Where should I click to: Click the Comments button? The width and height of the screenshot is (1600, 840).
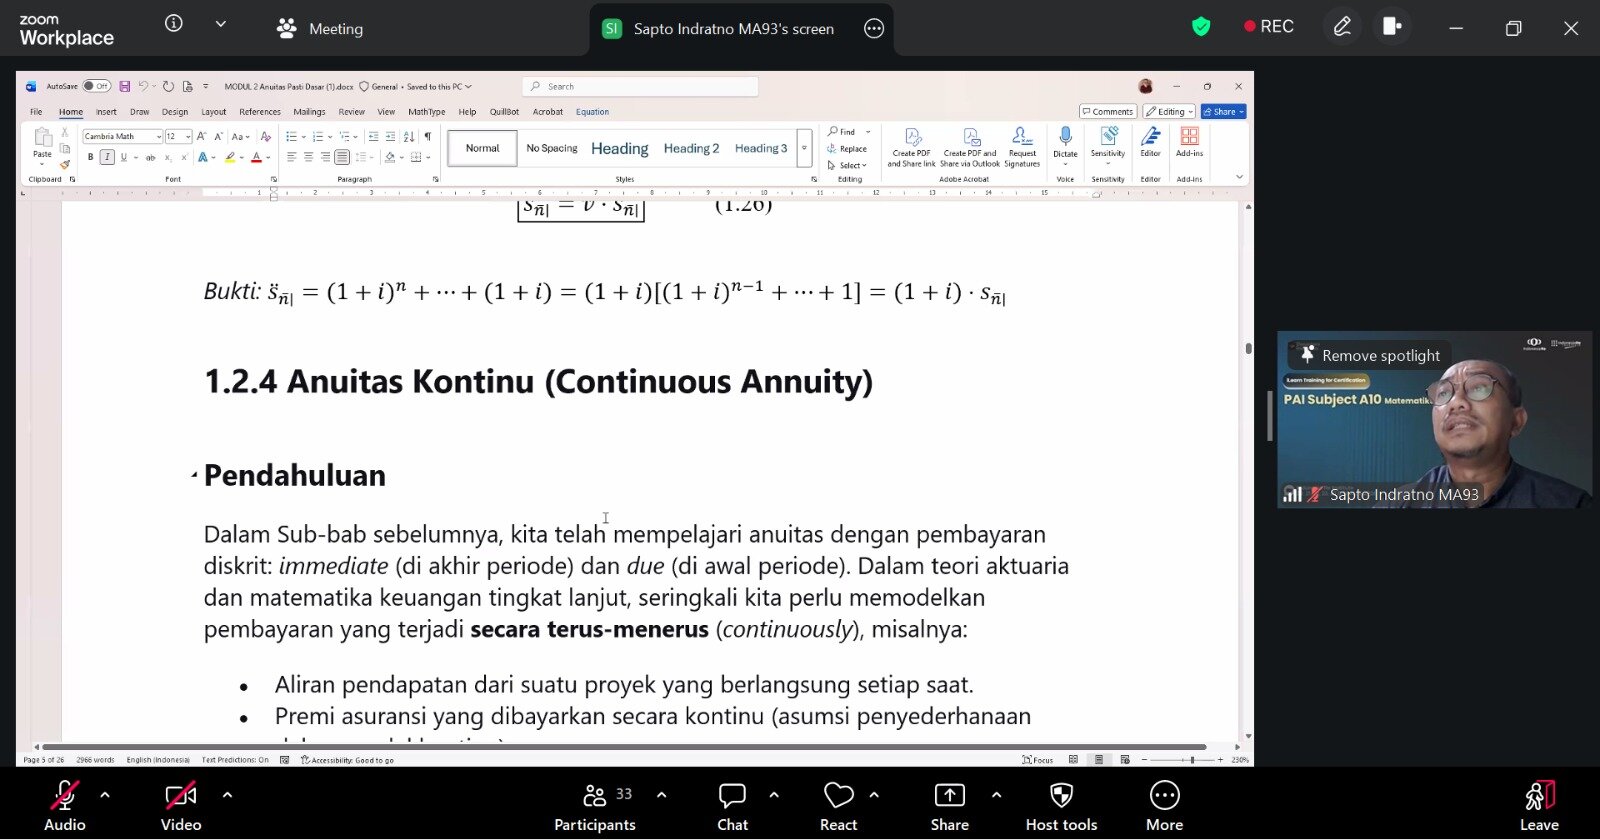pos(1108,112)
